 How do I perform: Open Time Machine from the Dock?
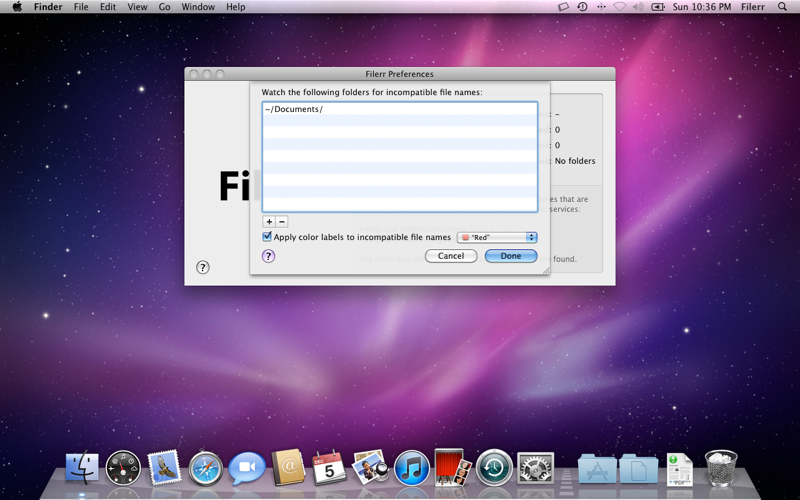coord(494,468)
